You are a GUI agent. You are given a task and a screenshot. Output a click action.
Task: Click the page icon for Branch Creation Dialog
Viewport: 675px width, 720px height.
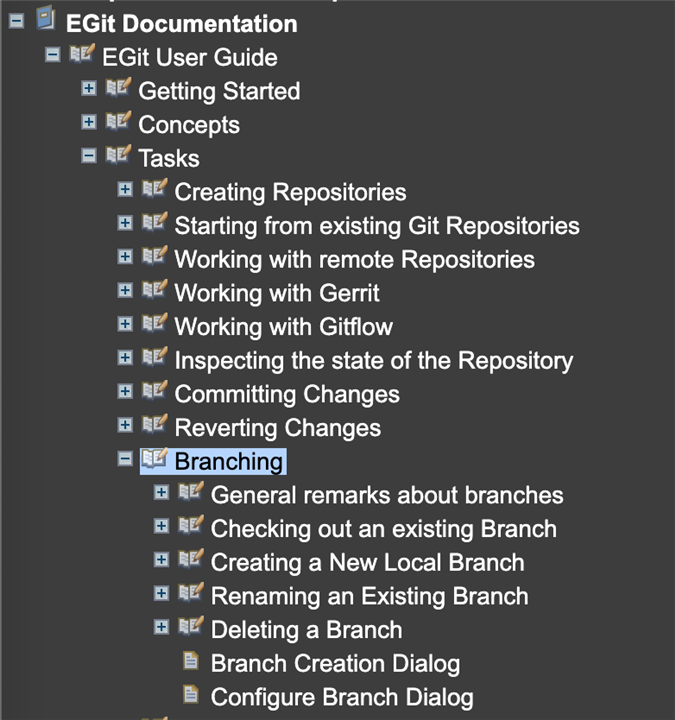pyautogui.click(x=191, y=660)
